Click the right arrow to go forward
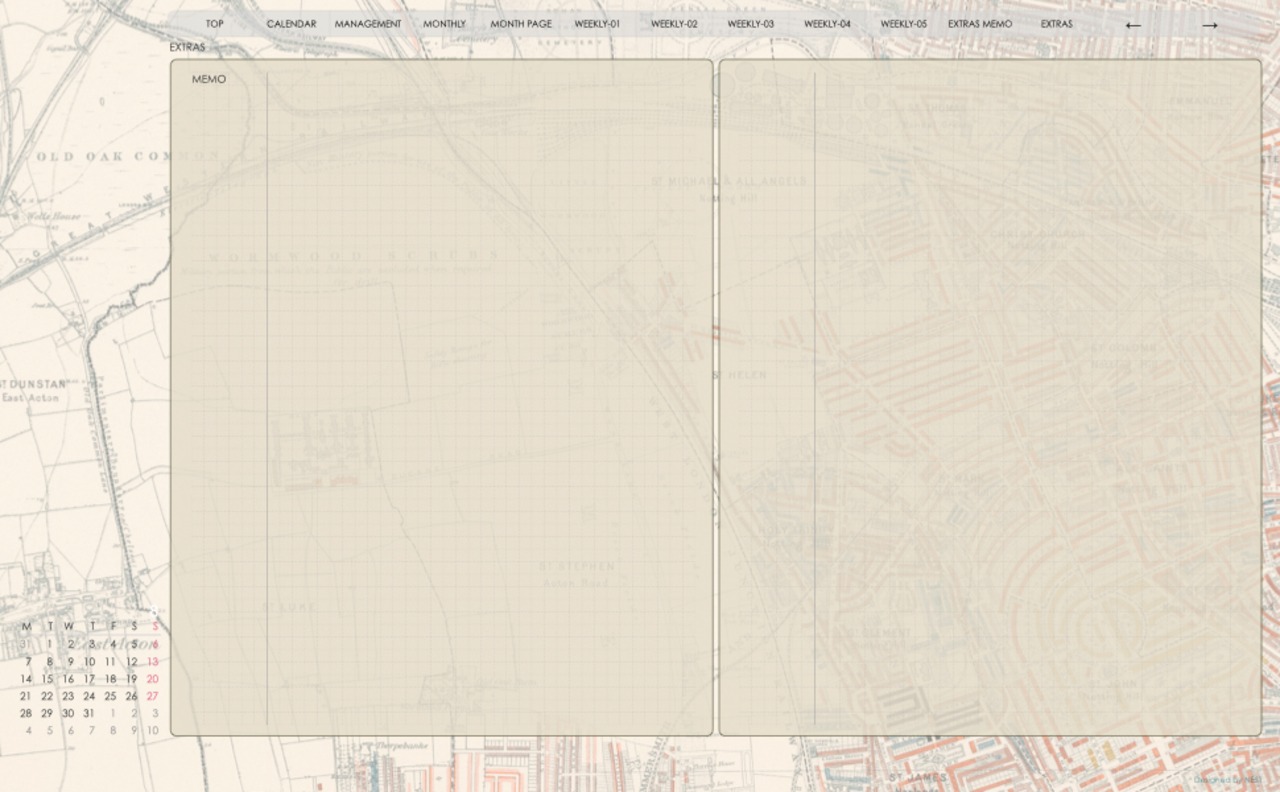Screen dimensions: 1280x792 [x=1210, y=25]
